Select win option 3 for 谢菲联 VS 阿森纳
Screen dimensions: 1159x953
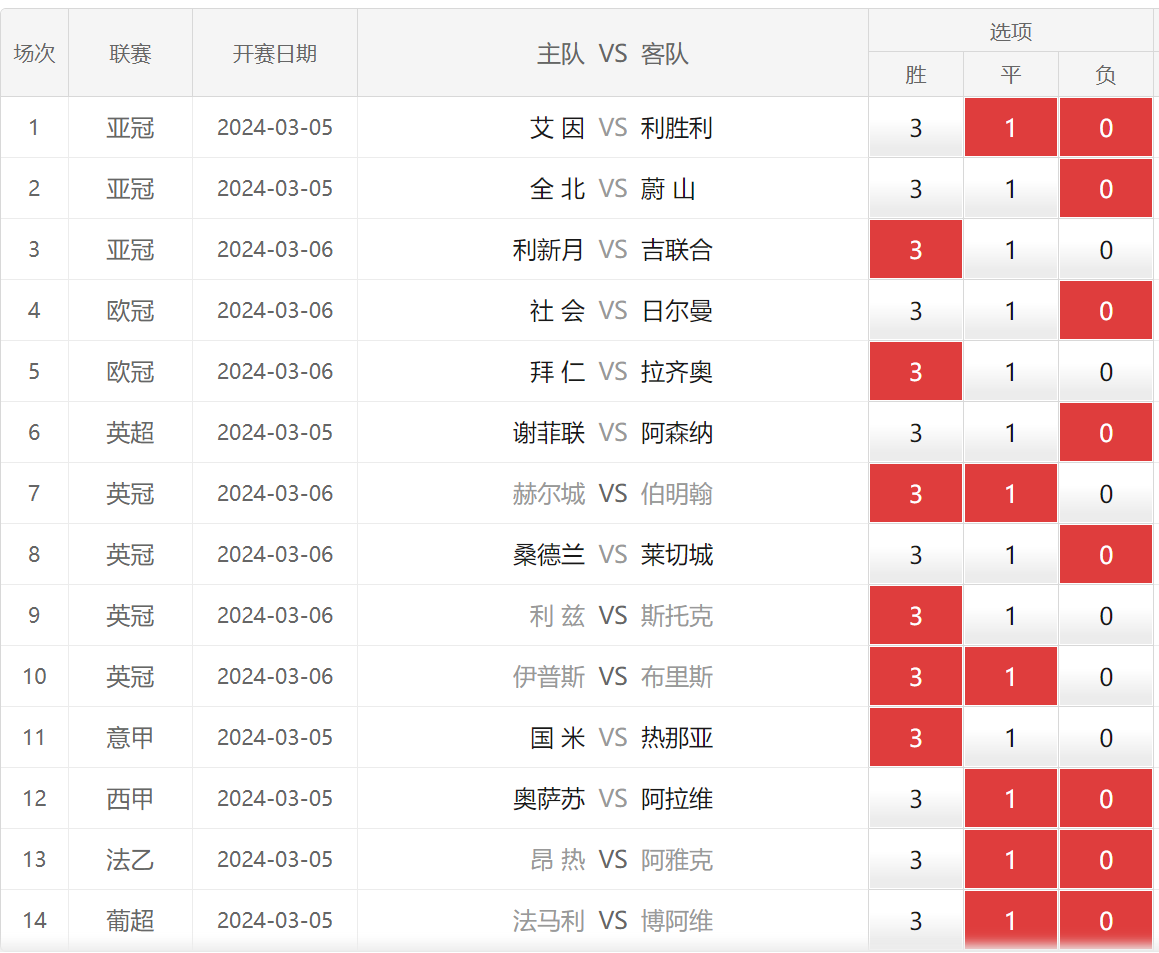coord(915,433)
